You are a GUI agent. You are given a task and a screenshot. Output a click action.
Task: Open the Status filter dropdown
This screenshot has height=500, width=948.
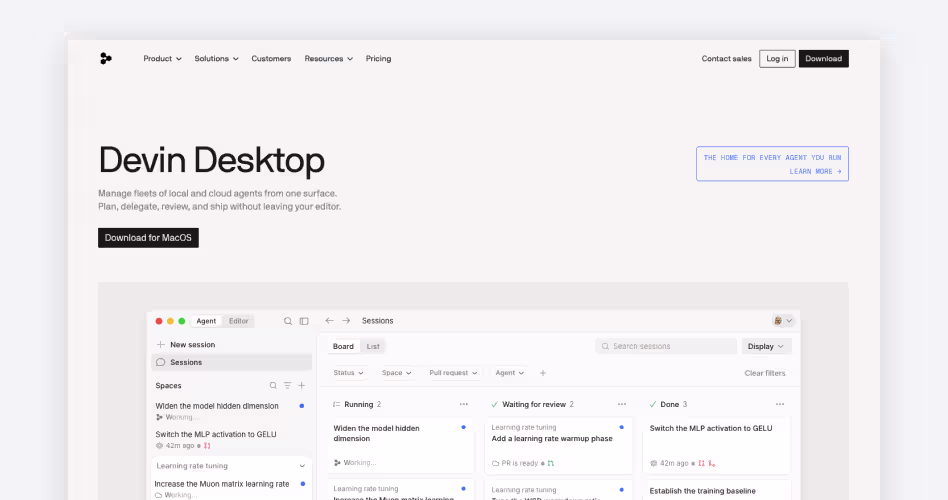(349, 373)
